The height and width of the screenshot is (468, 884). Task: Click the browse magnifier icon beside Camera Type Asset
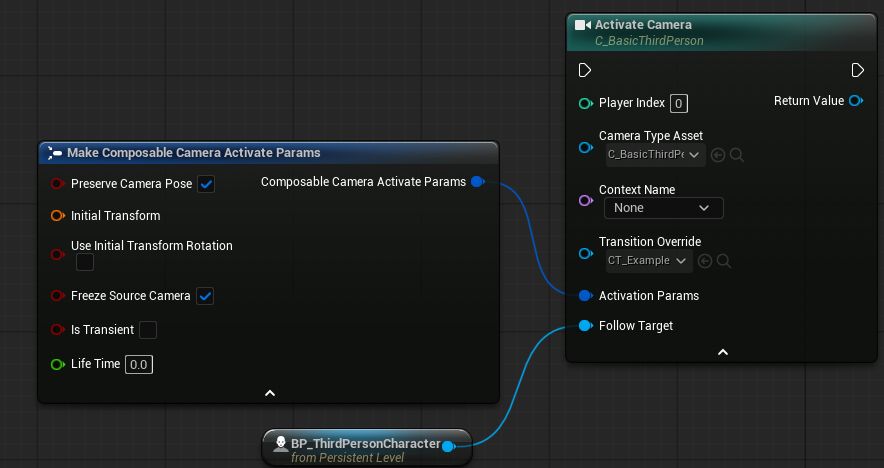pyautogui.click(x=737, y=154)
